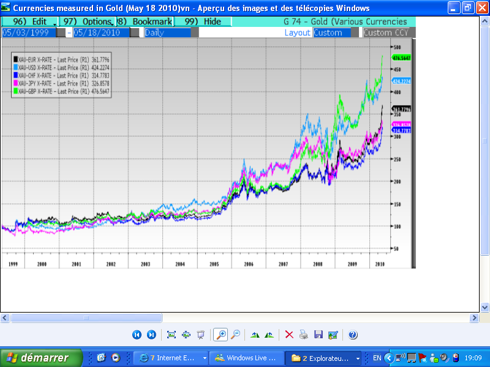Viewport: 490px width, 367px height.
Task: Click the red flag tray icon
Action: coord(423,358)
